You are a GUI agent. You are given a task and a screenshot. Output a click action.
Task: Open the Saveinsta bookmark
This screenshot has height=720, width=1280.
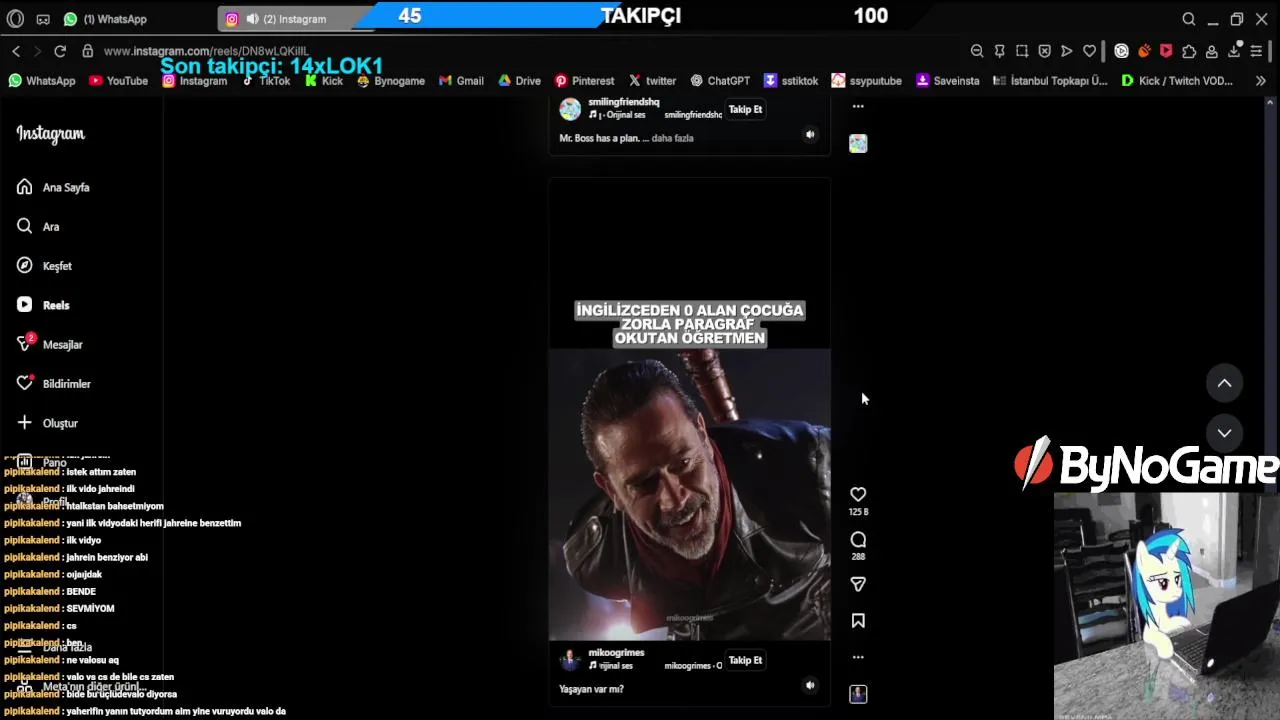click(x=948, y=81)
